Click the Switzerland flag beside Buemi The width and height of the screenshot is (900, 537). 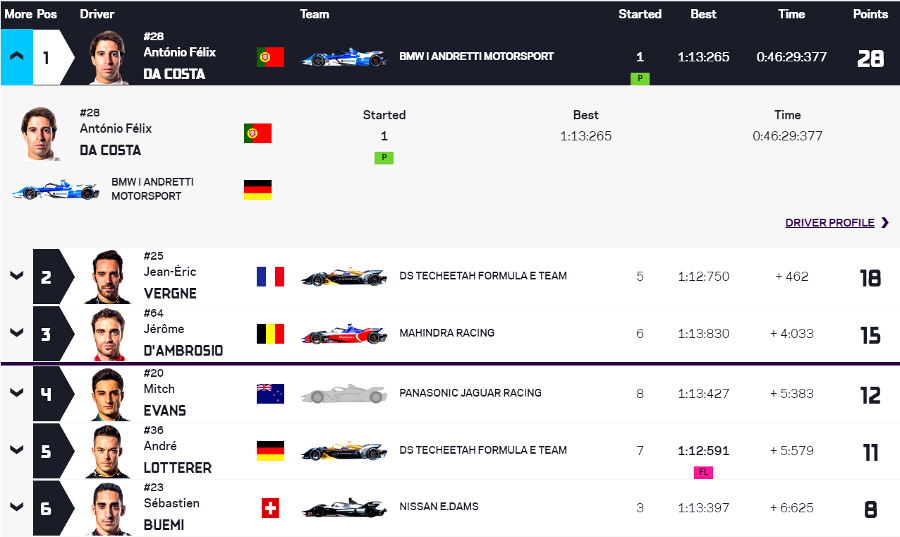click(270, 508)
